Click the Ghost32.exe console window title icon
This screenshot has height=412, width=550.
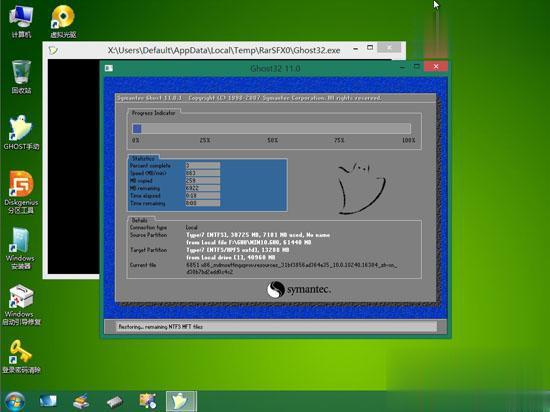[53, 50]
